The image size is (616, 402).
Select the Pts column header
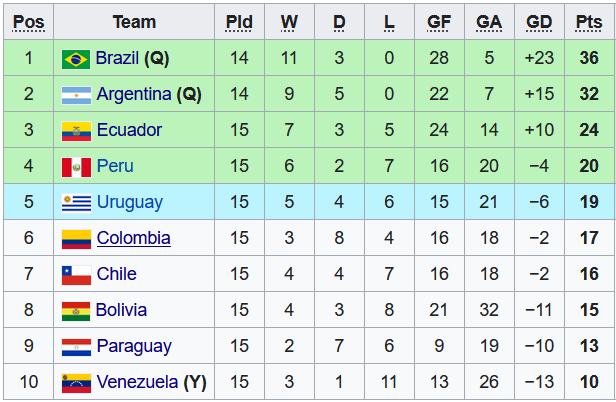click(x=589, y=21)
